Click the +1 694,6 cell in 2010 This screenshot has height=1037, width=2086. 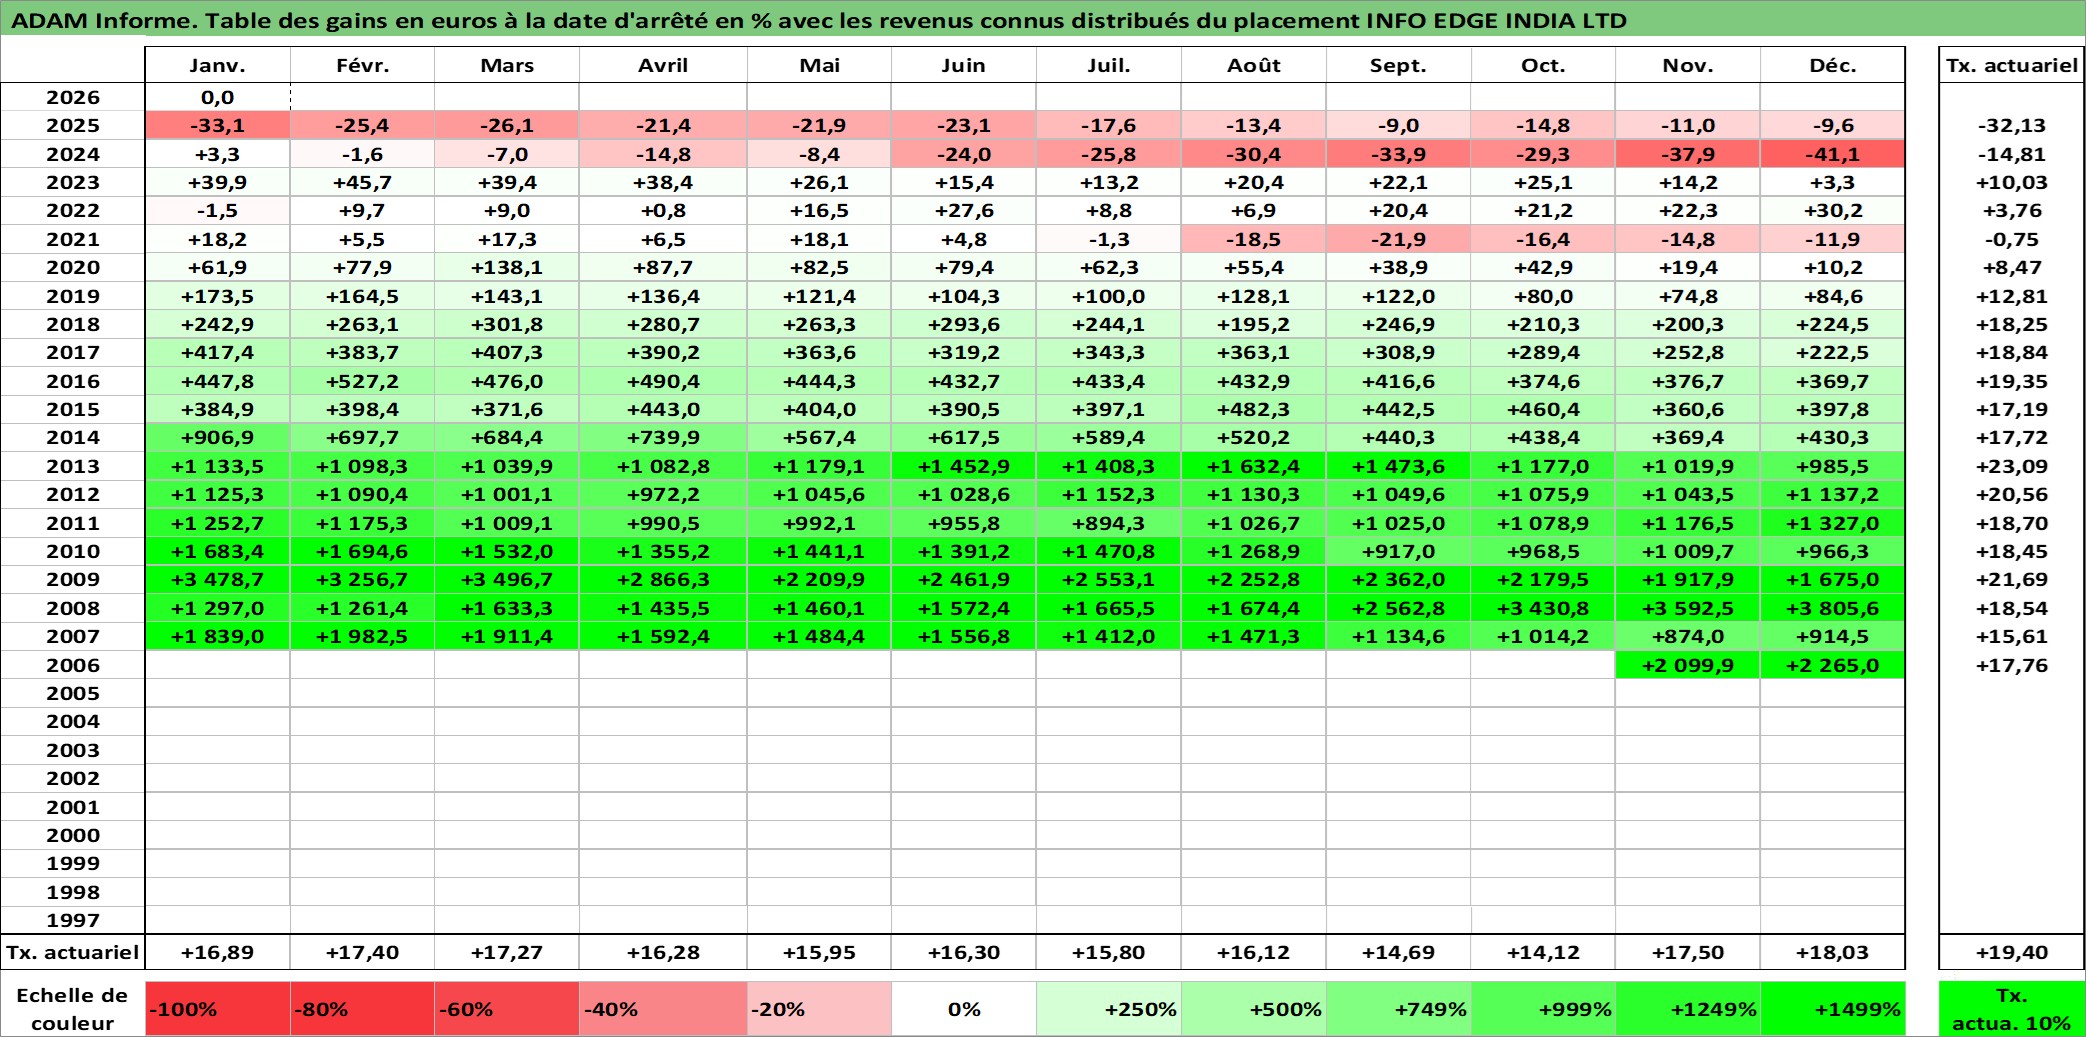coord(362,551)
